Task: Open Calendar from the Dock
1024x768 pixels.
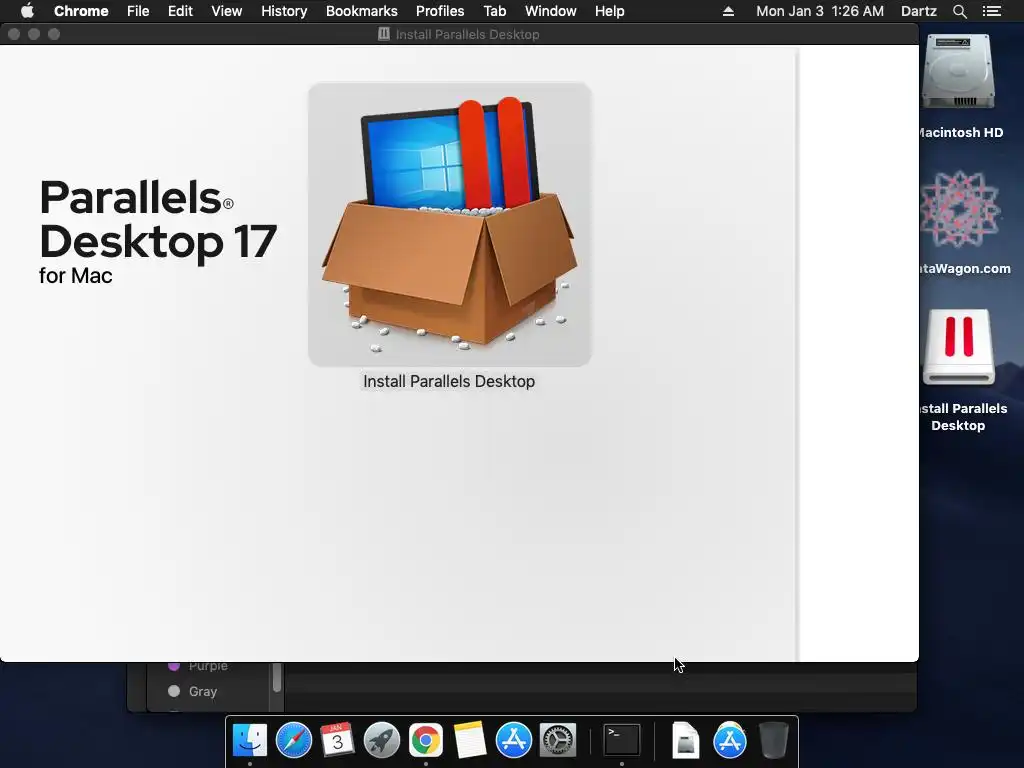Action: 338,741
